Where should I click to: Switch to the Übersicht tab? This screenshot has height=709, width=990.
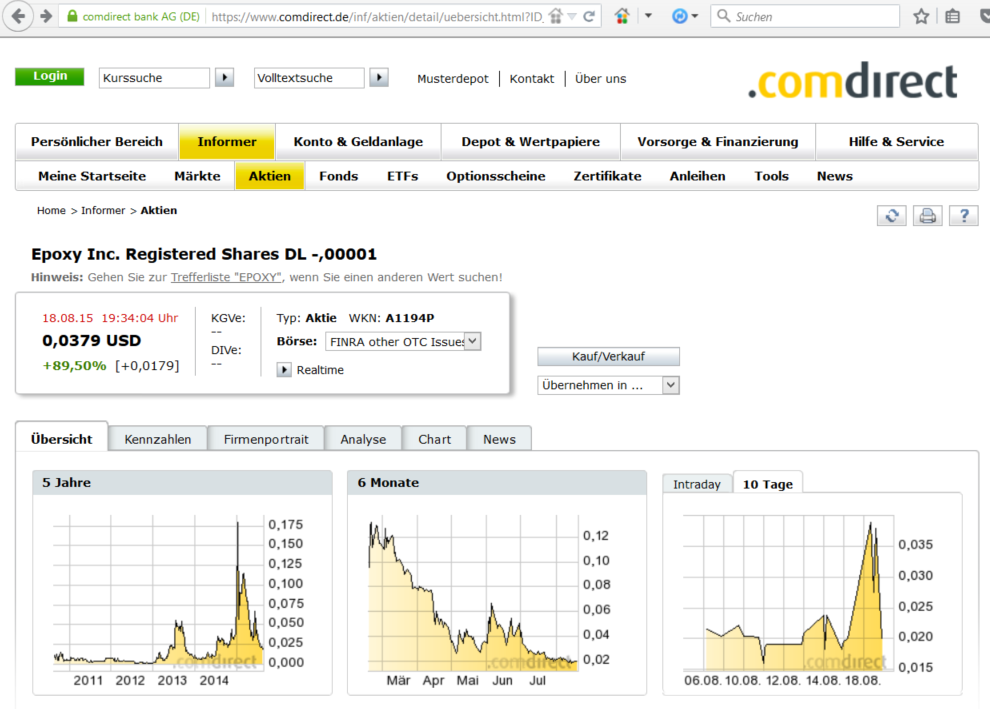coord(62,439)
